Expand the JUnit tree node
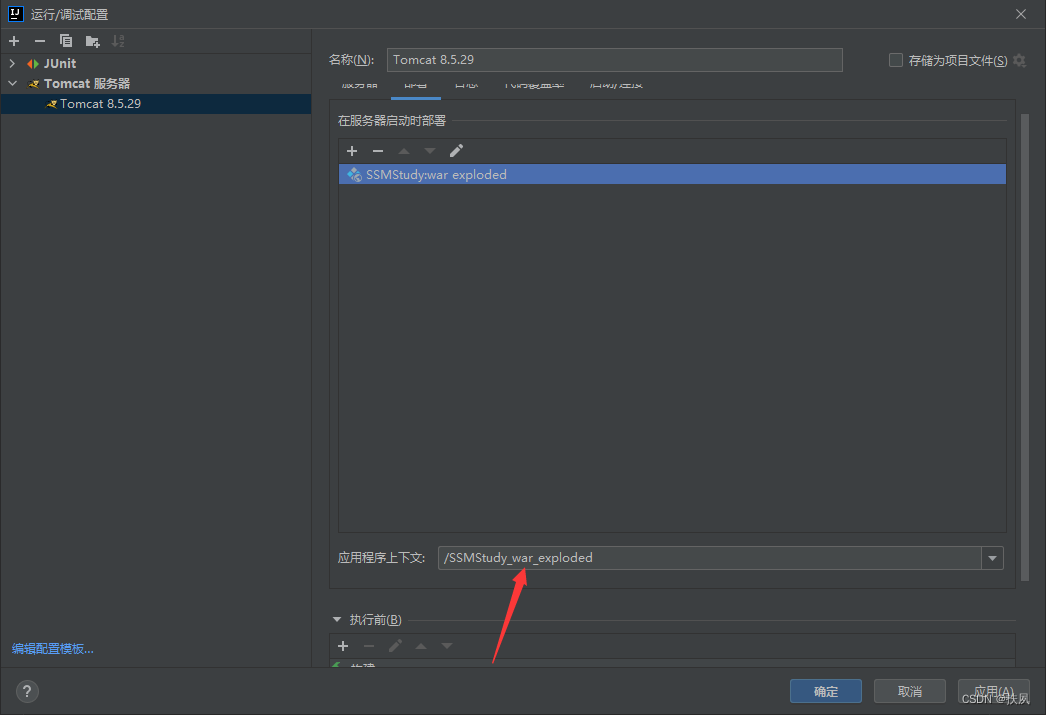This screenshot has height=715, width=1046. [x=12, y=63]
